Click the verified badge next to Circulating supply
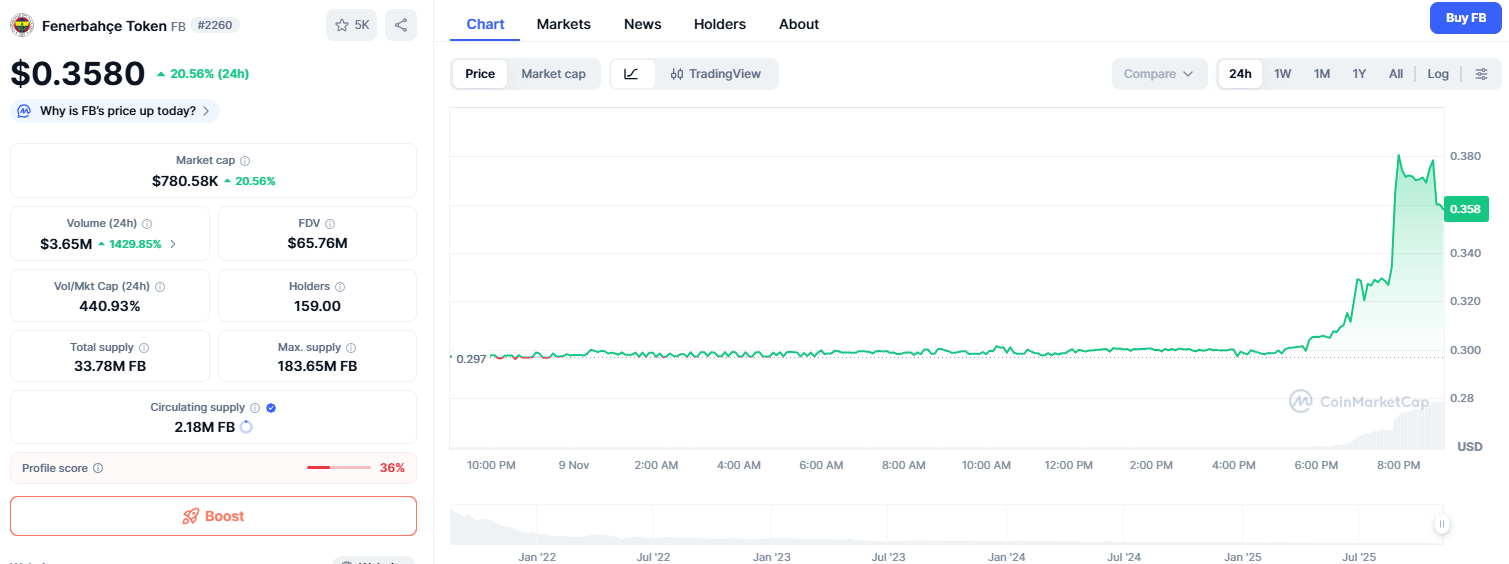Image resolution: width=1509 pixels, height=564 pixels. point(271,408)
